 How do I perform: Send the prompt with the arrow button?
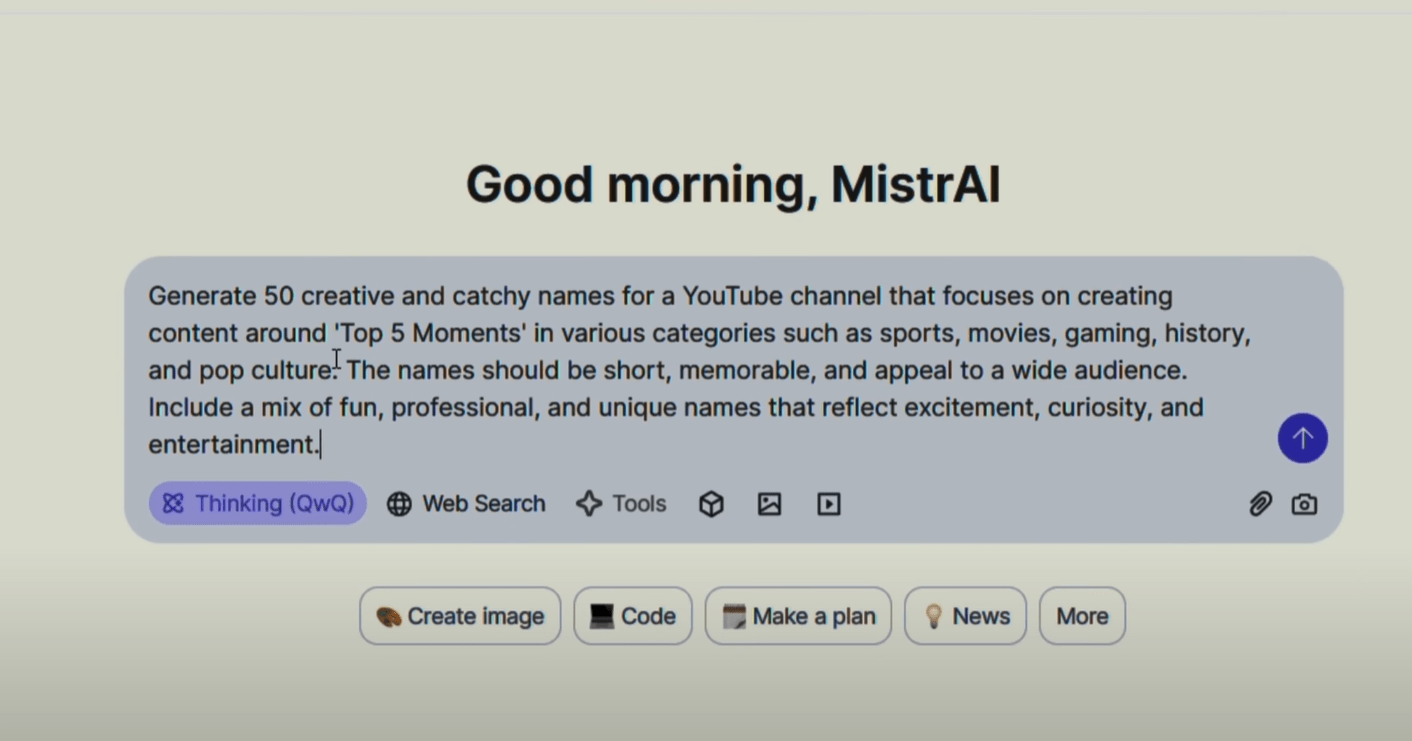point(1302,438)
